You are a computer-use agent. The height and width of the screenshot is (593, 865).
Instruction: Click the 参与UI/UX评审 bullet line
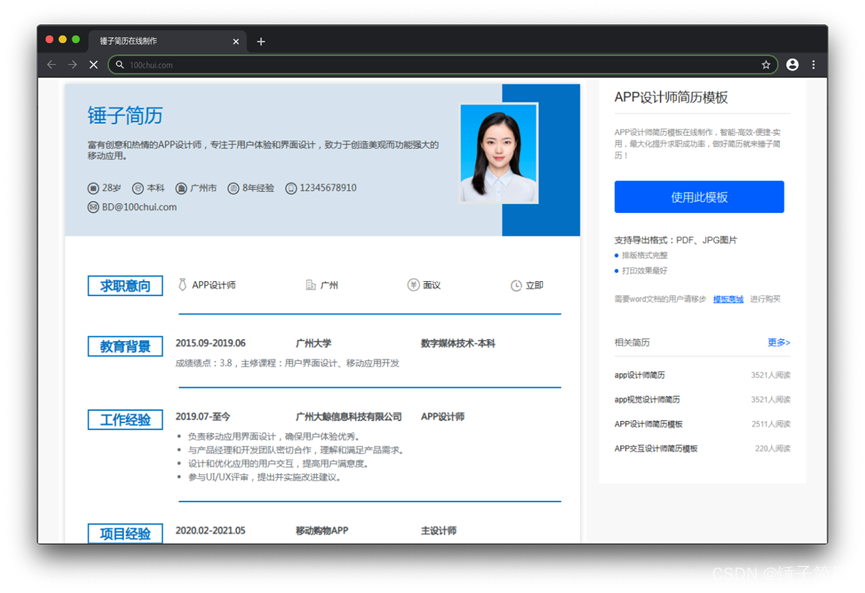[265, 477]
